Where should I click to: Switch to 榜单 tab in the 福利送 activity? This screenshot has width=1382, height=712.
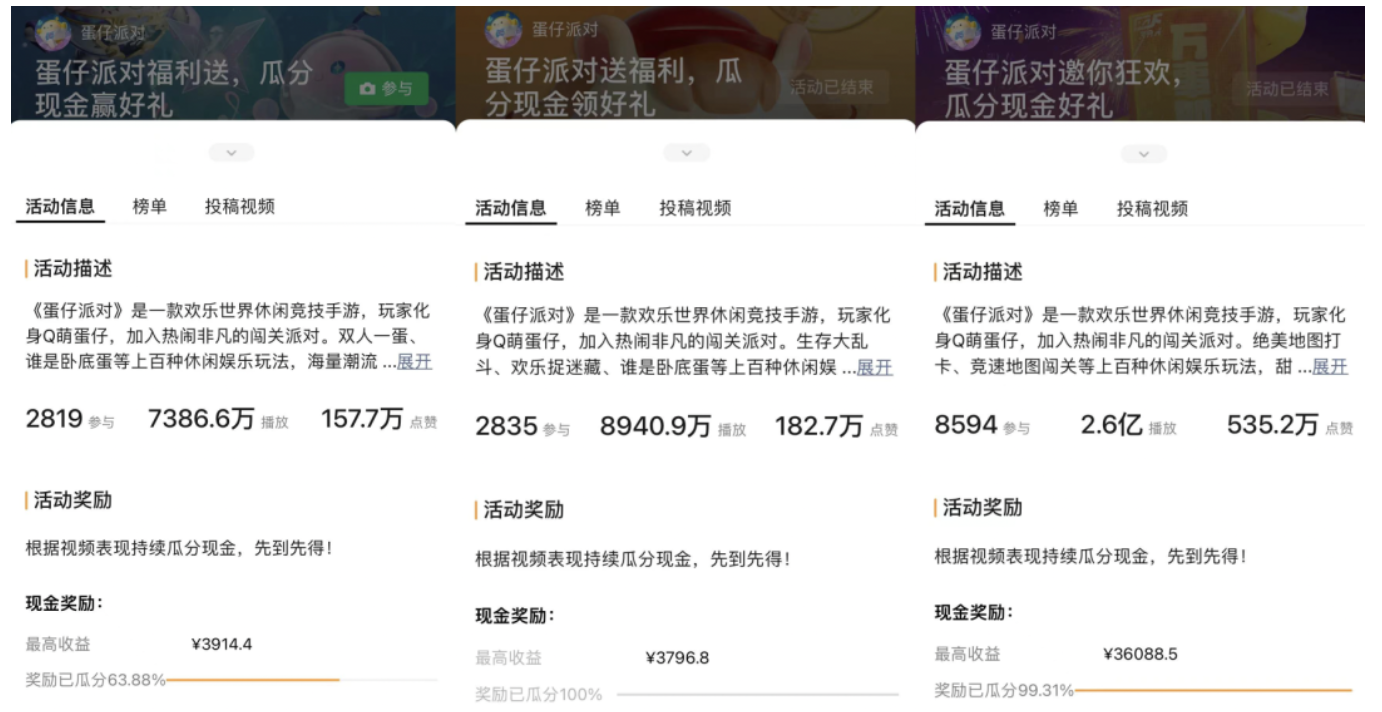tap(150, 207)
